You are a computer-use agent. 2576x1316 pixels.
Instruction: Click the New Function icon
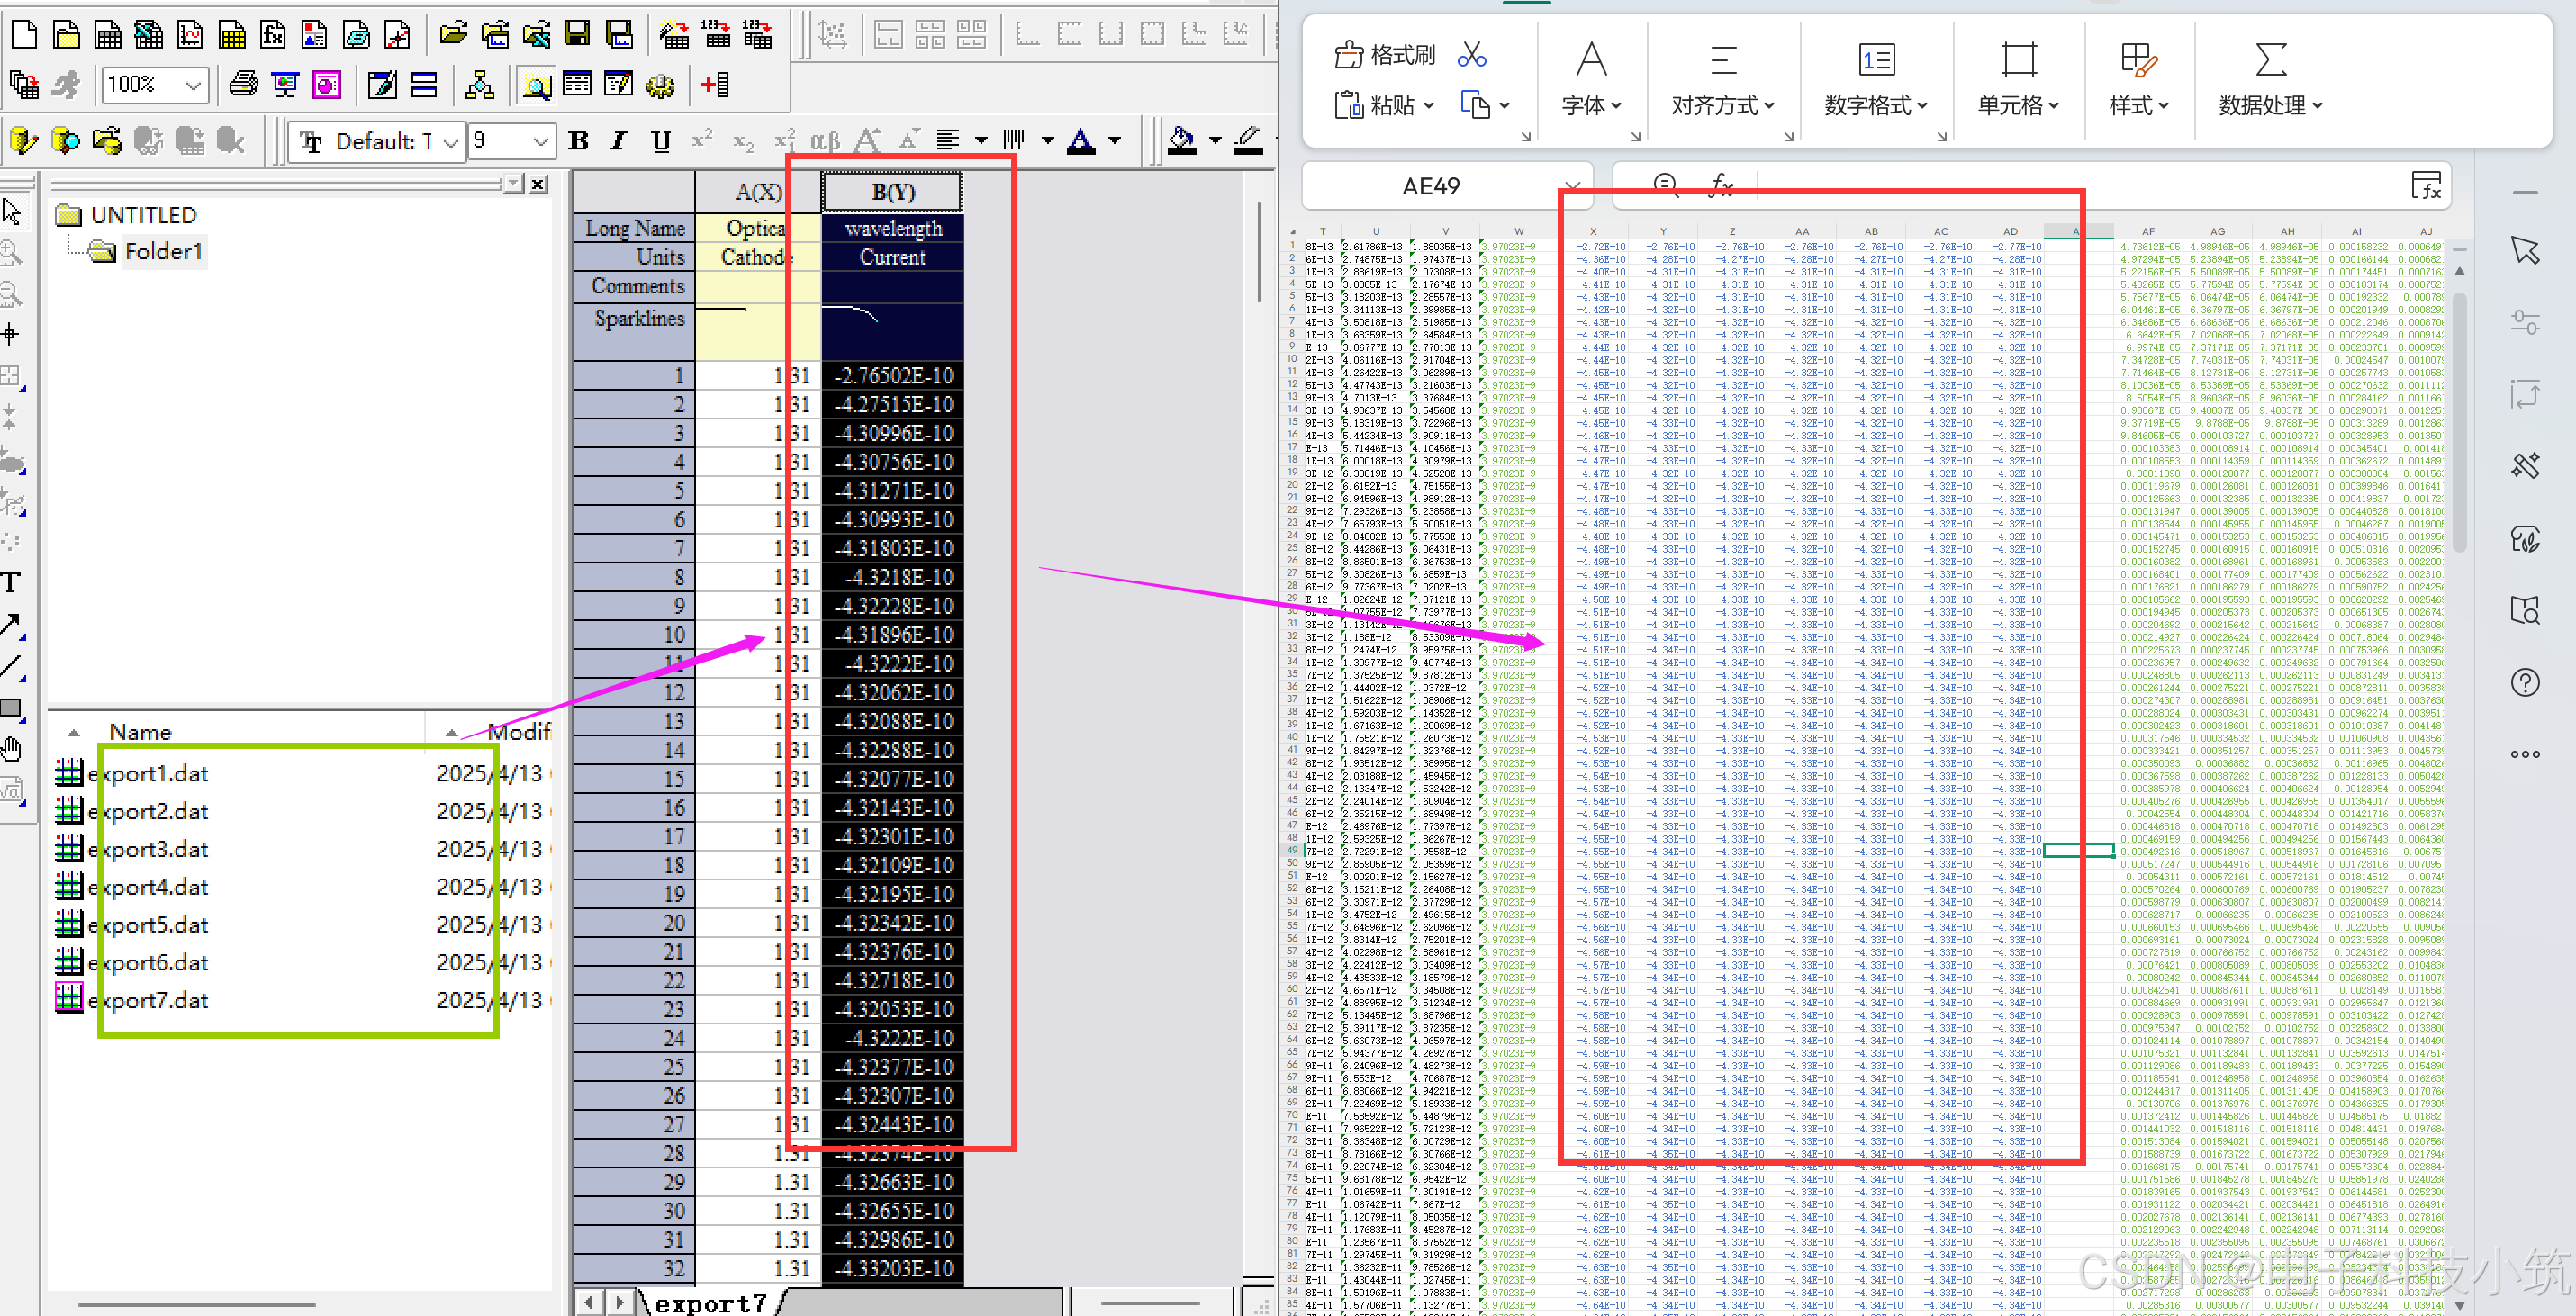point(272,35)
